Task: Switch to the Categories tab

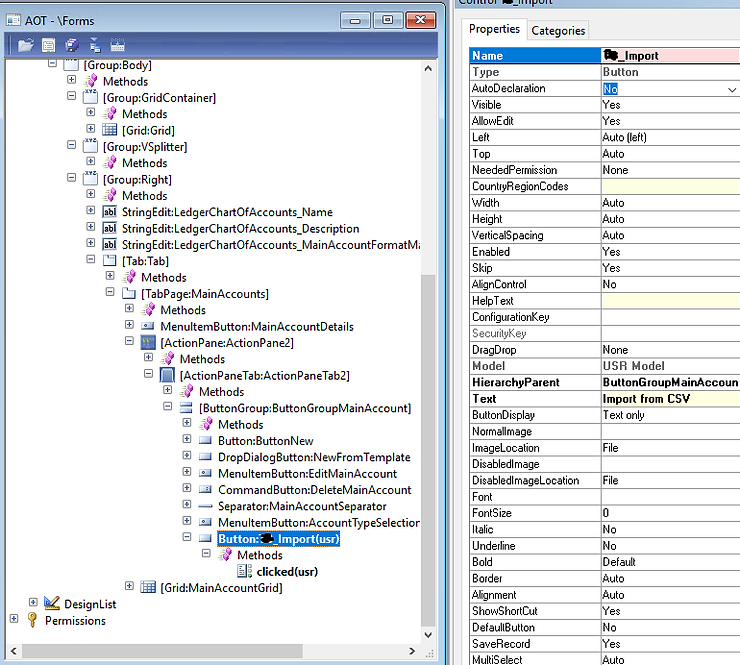Action: click(x=558, y=31)
